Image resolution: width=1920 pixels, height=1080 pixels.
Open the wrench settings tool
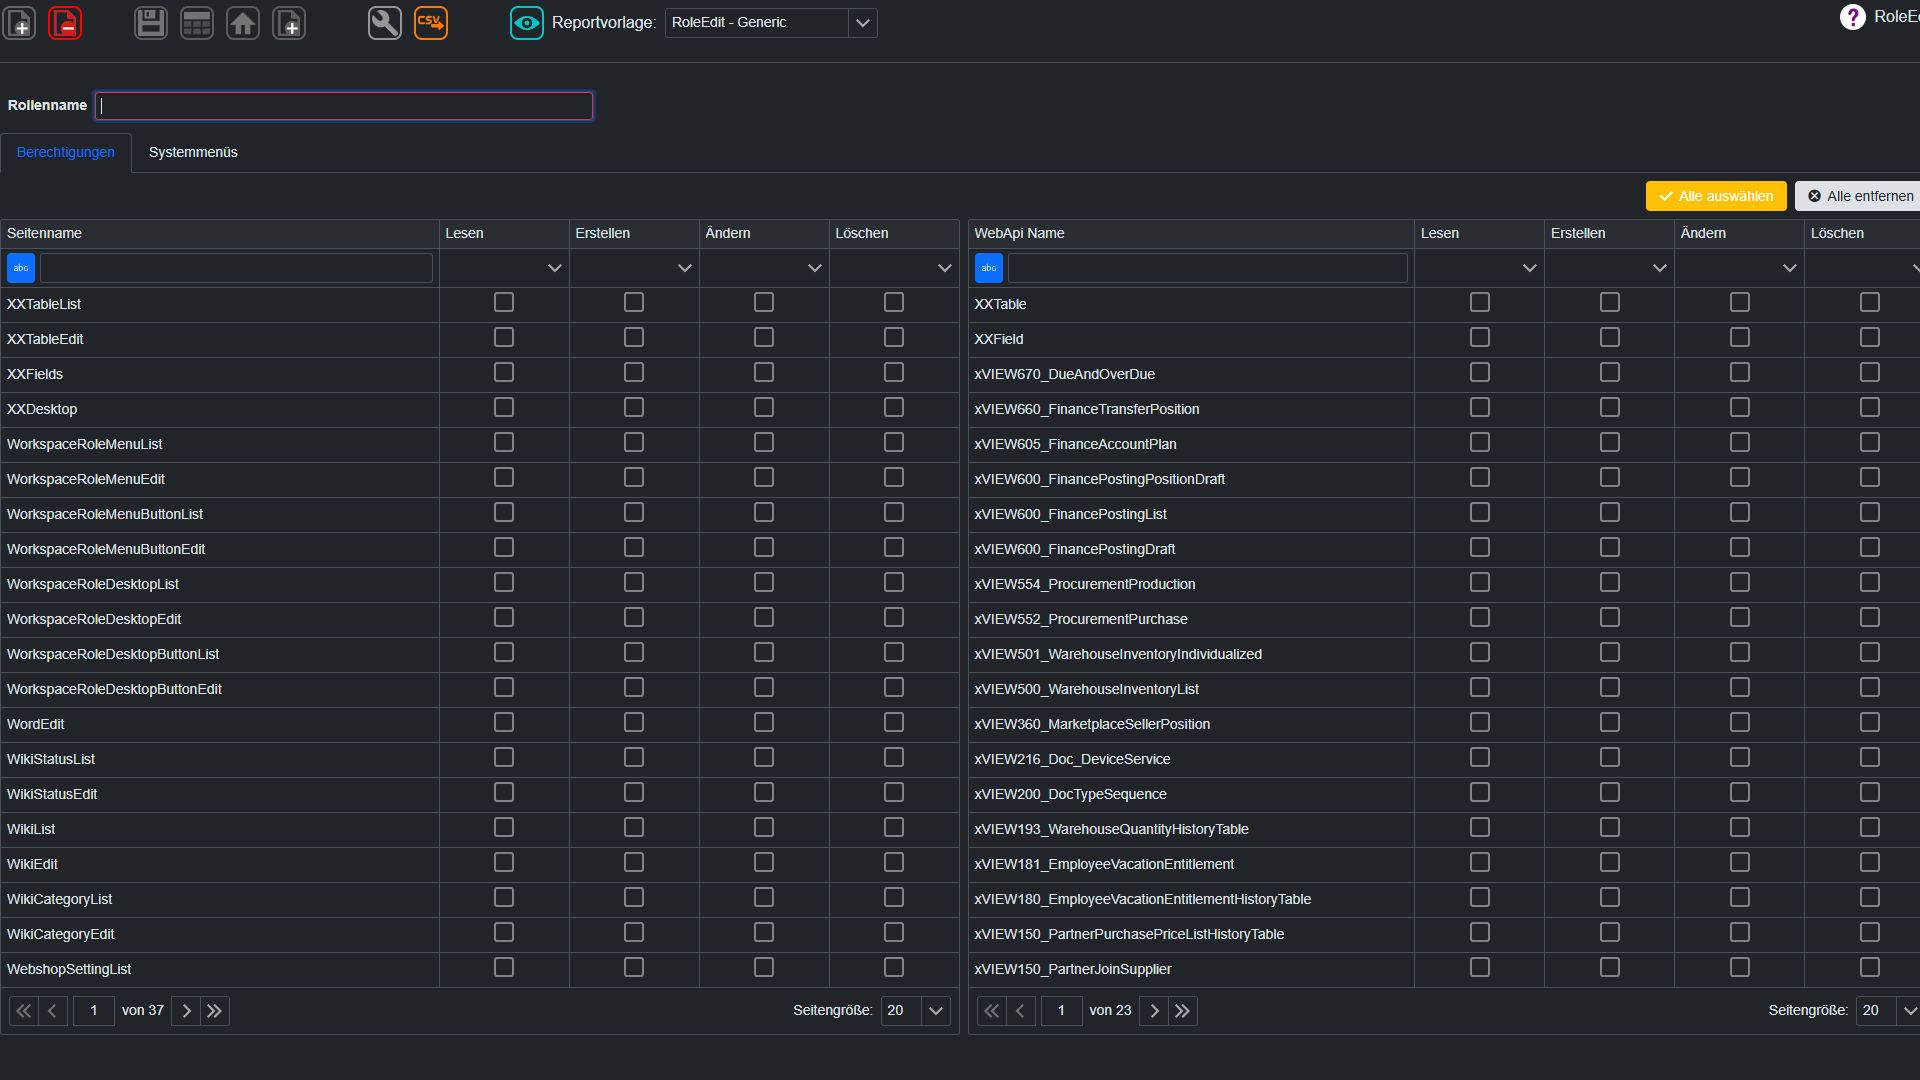385,22
